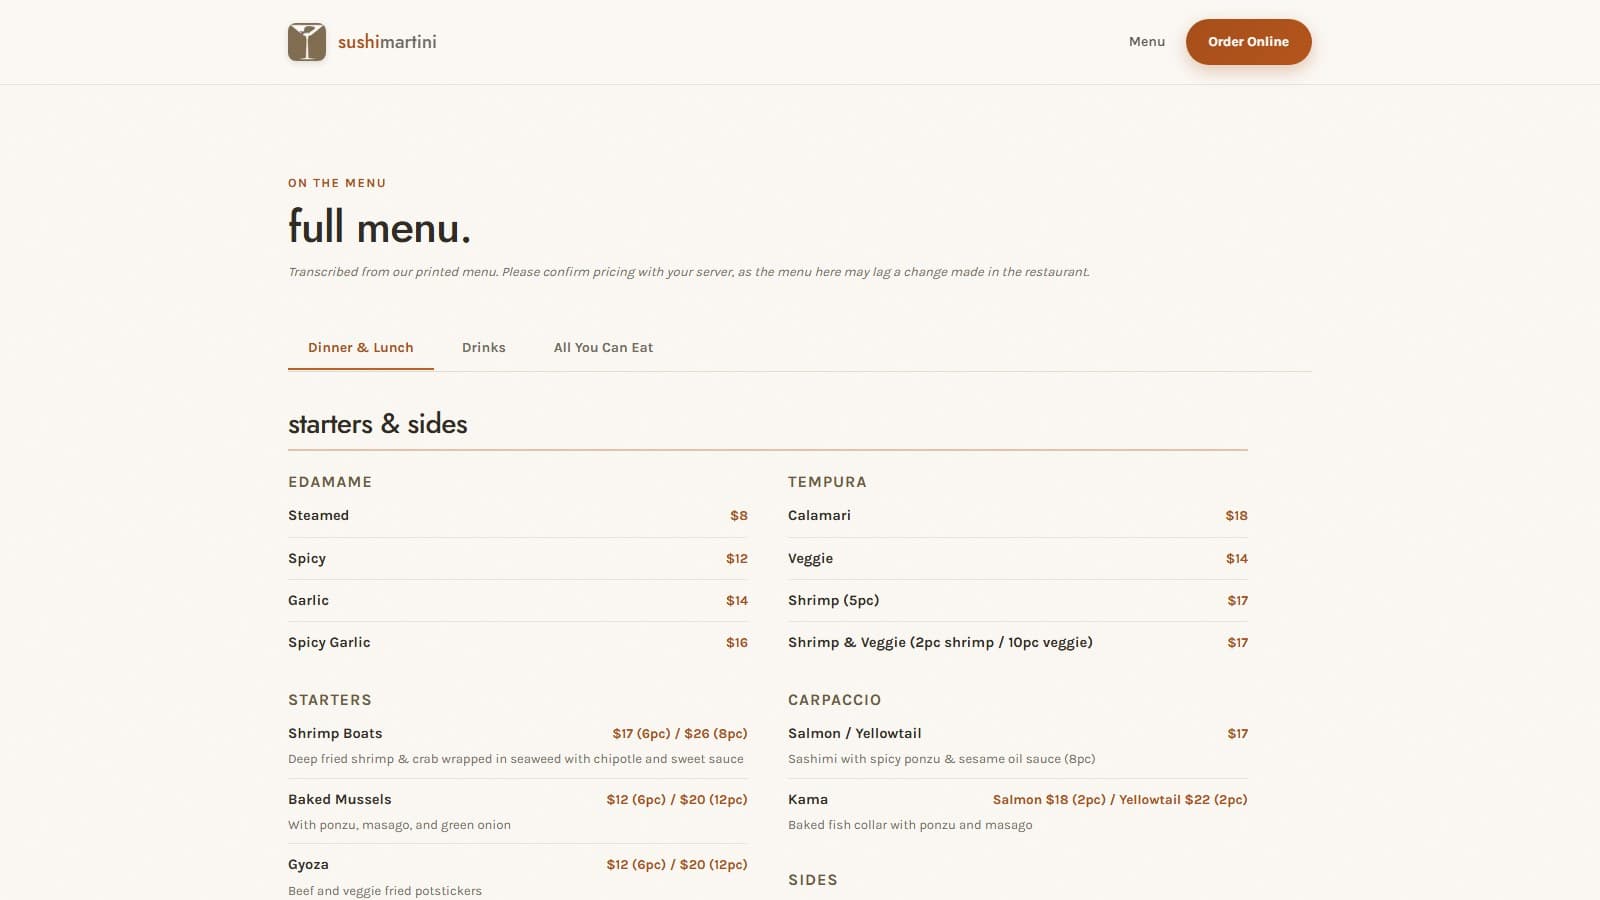
Task: Click the ponzu, masago, green onion description
Action: point(399,825)
